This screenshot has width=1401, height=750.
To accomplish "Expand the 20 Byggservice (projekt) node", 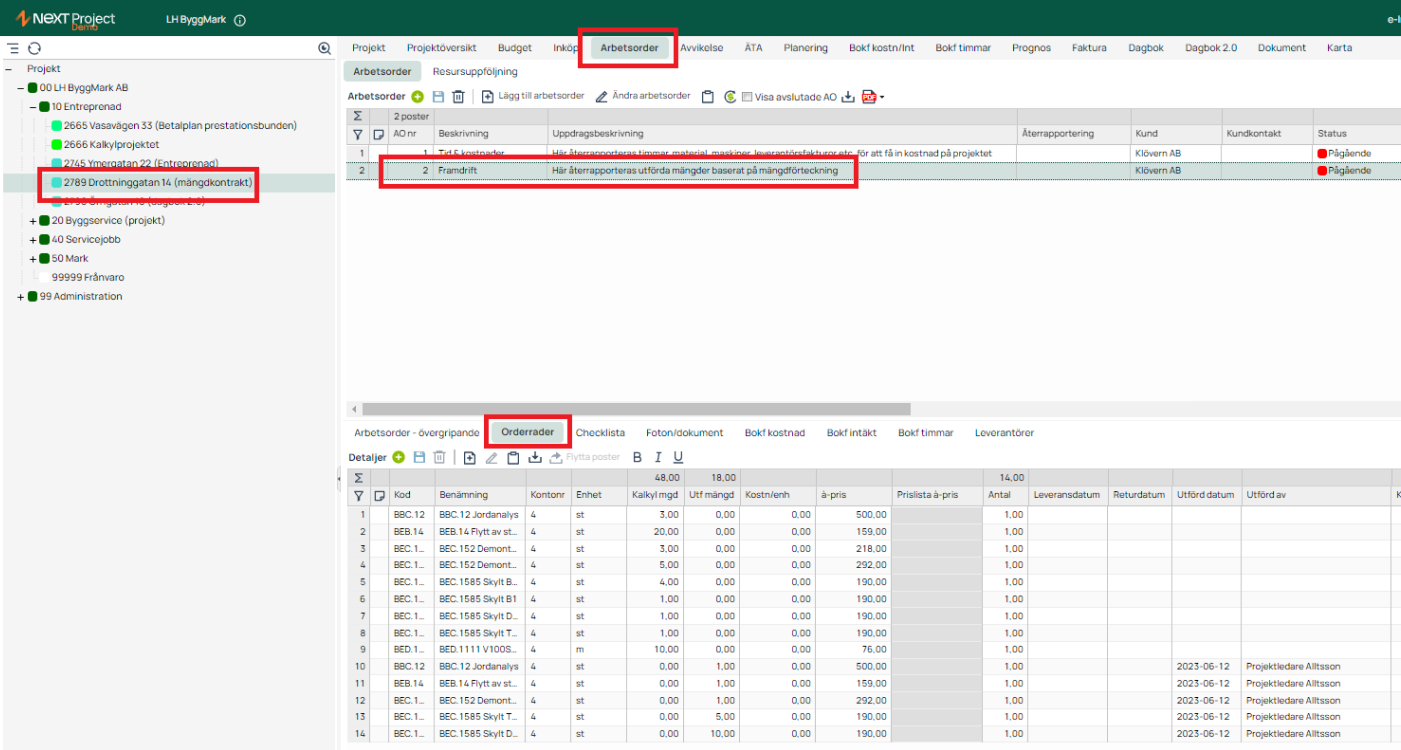I will (x=33, y=220).
